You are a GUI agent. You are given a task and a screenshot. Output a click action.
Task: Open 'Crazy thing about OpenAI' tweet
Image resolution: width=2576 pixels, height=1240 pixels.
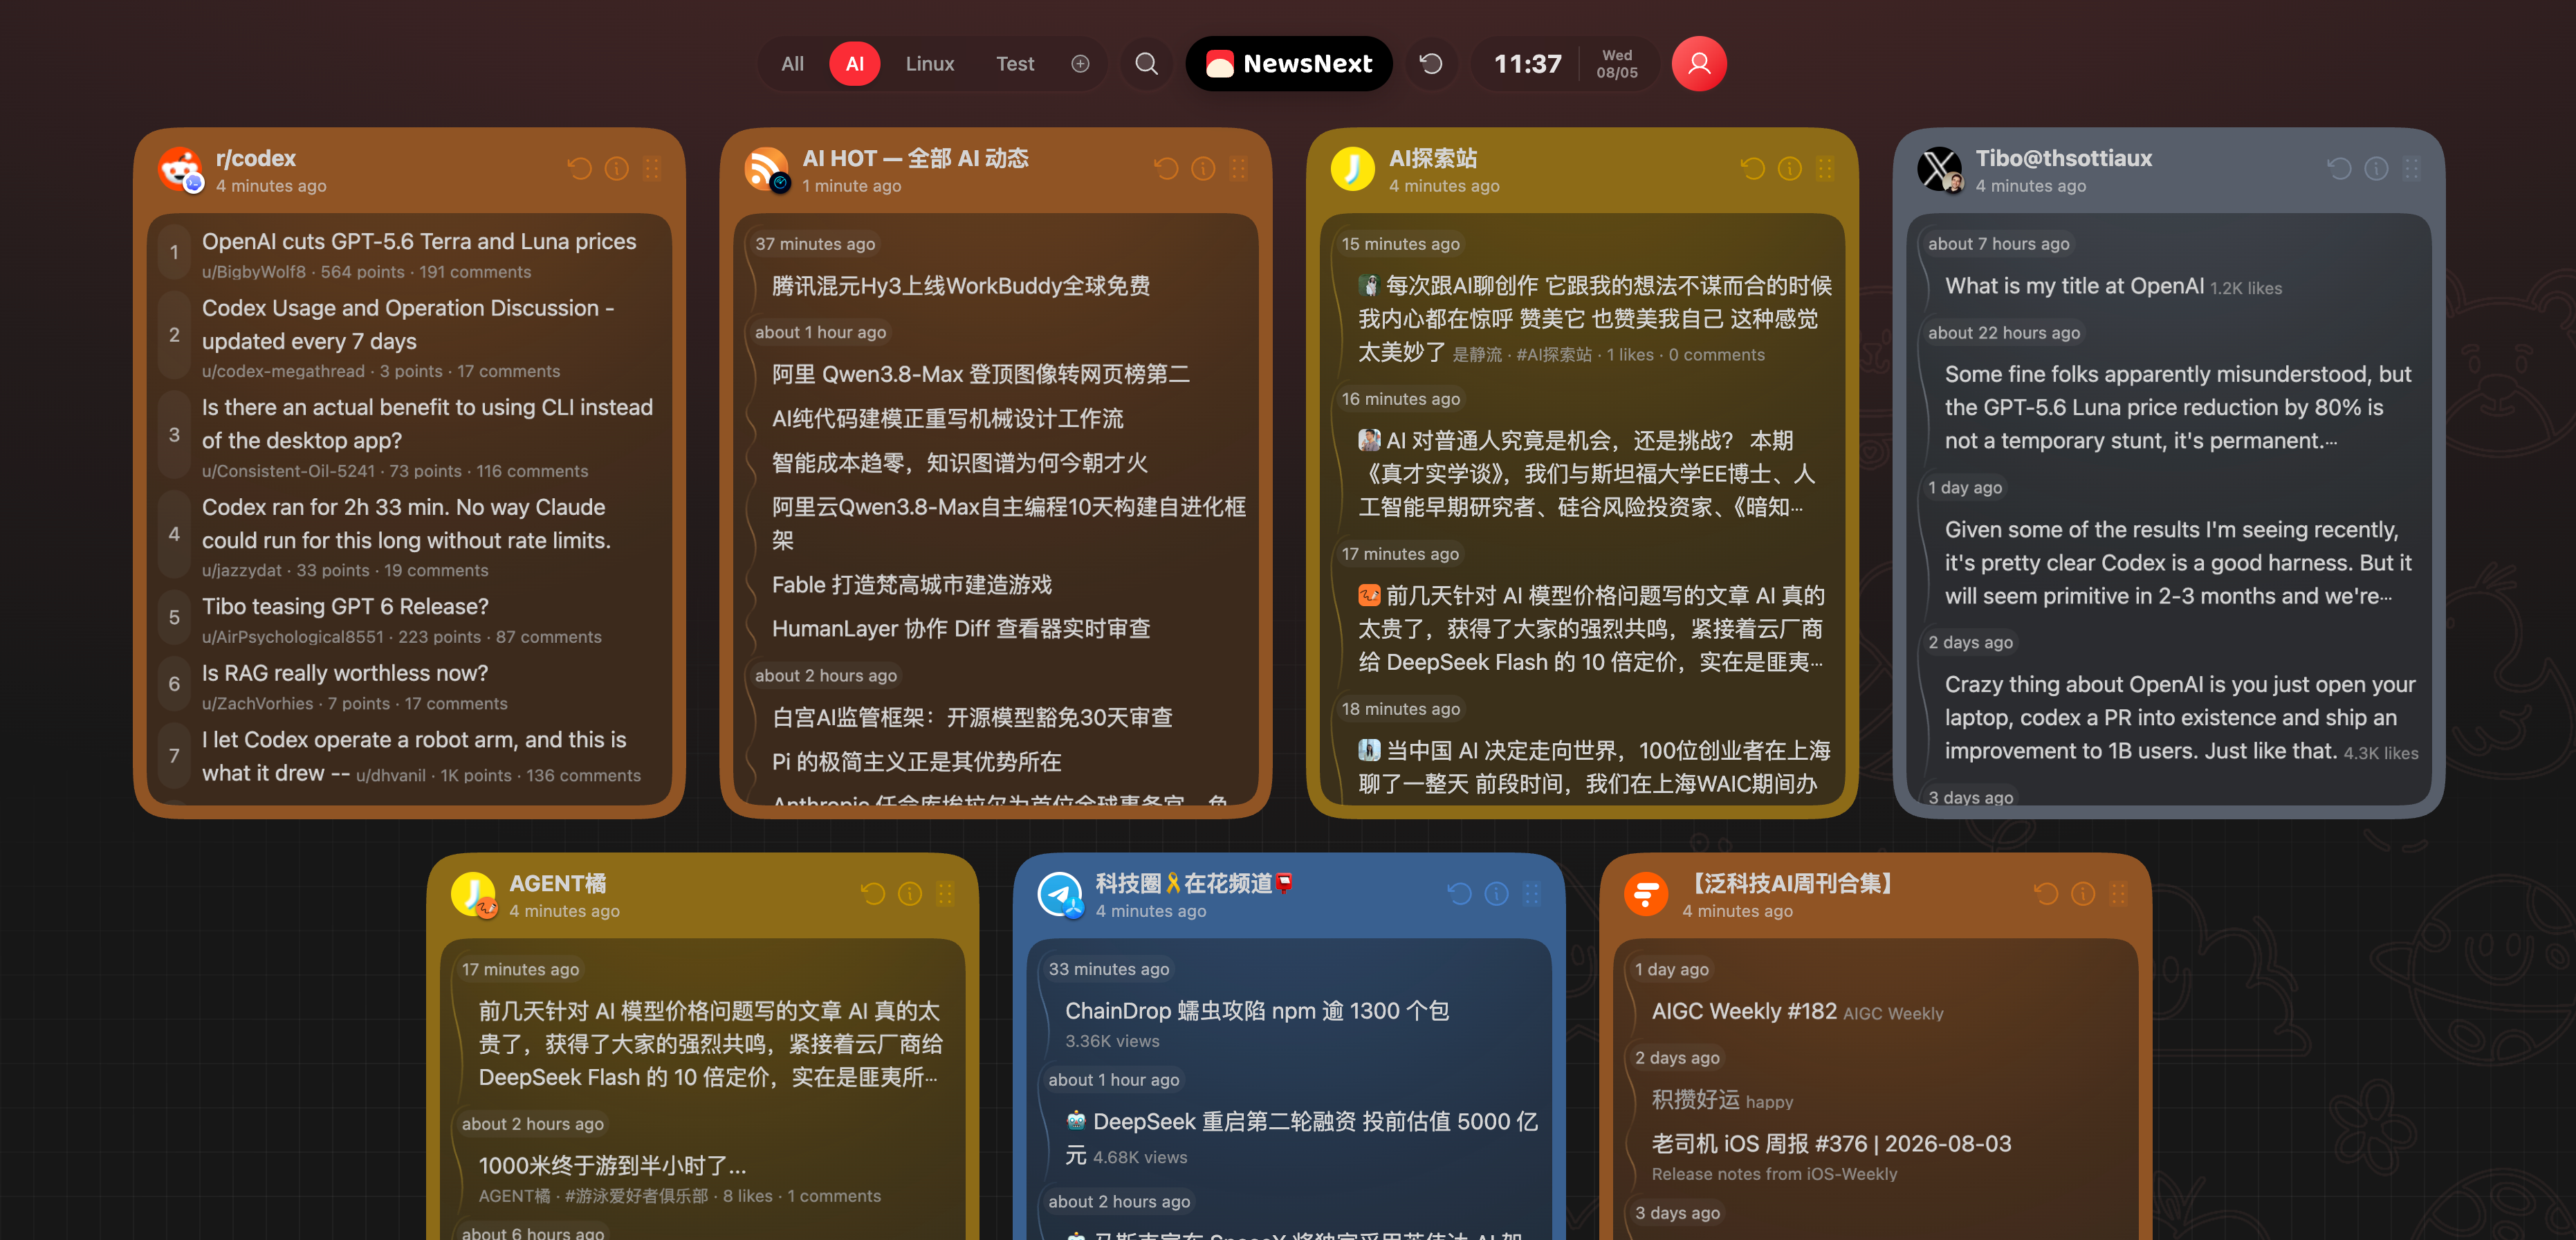point(2180,718)
